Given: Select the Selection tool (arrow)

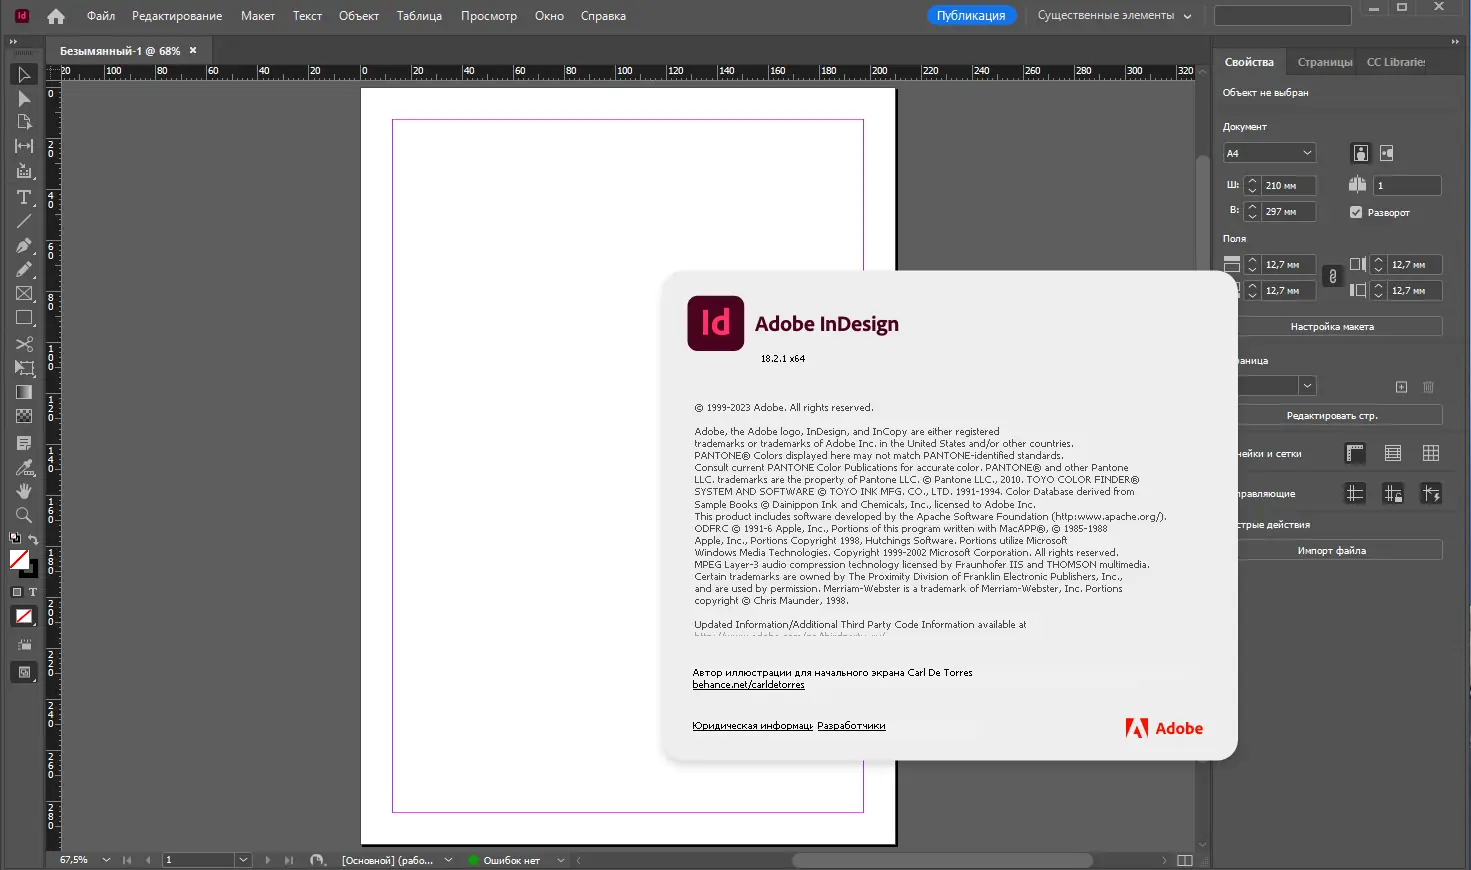Looking at the screenshot, I should tap(23, 74).
